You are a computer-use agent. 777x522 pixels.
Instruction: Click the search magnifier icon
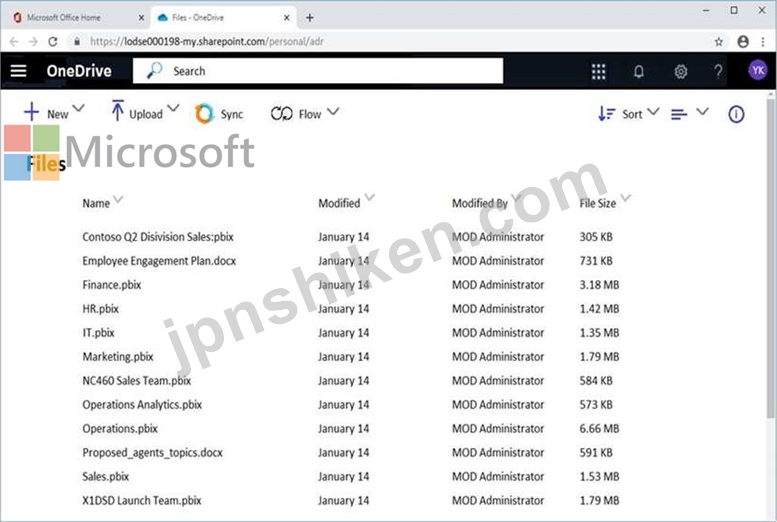(x=154, y=70)
